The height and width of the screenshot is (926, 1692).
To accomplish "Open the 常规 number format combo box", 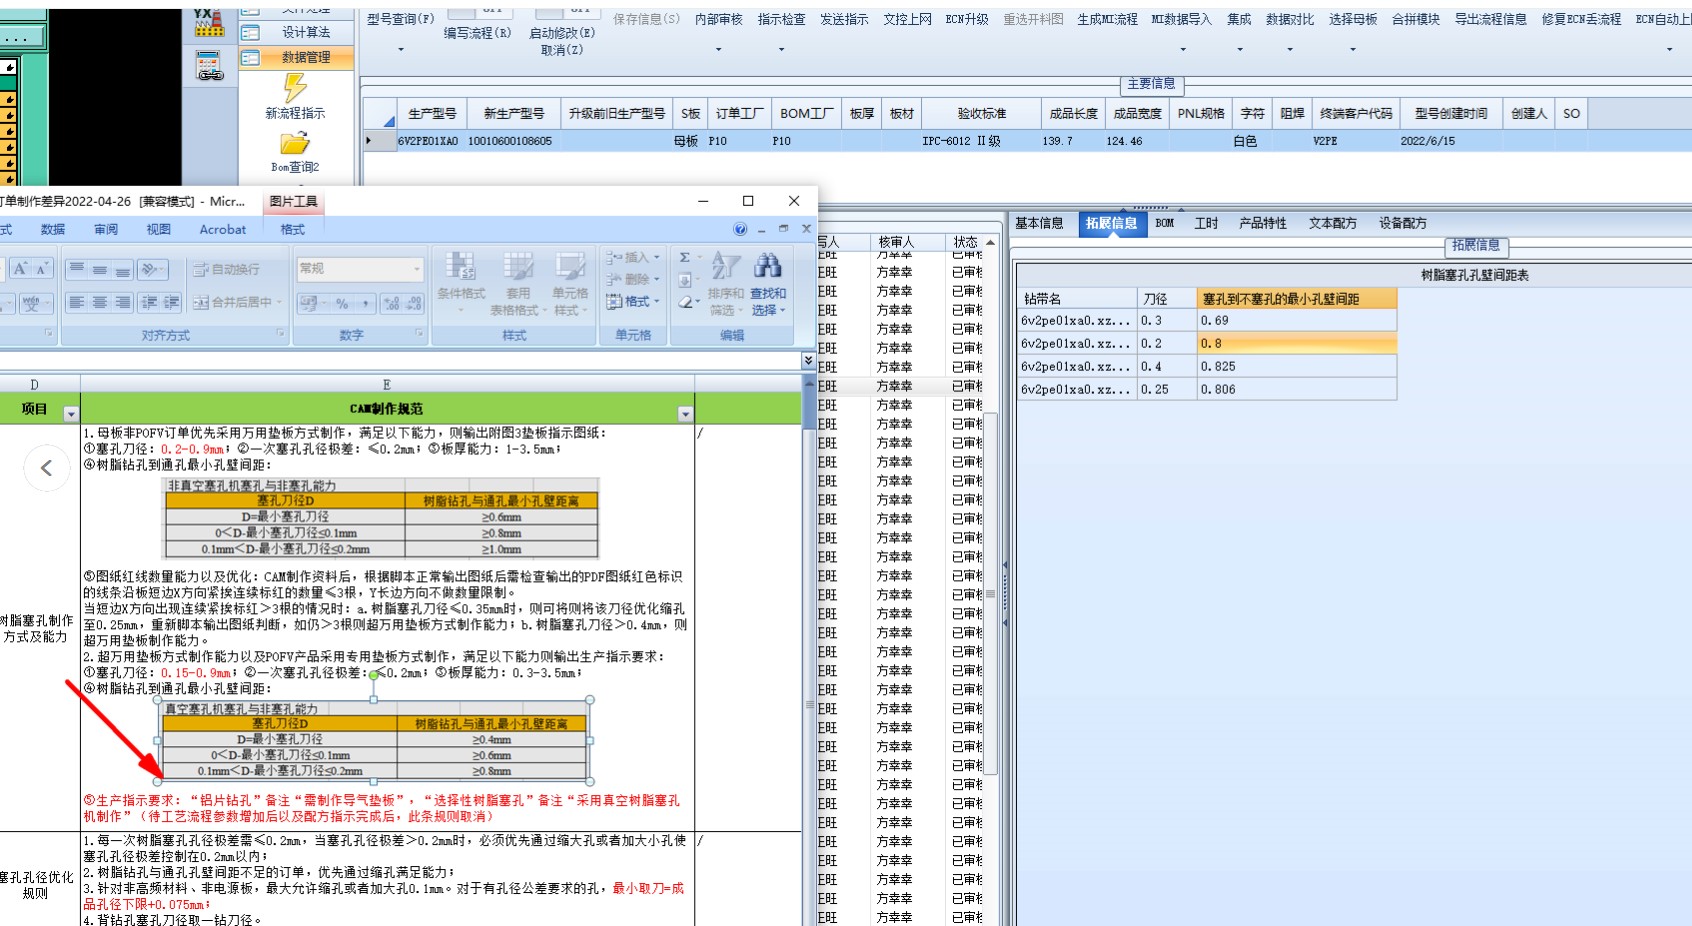I will click(x=360, y=269).
